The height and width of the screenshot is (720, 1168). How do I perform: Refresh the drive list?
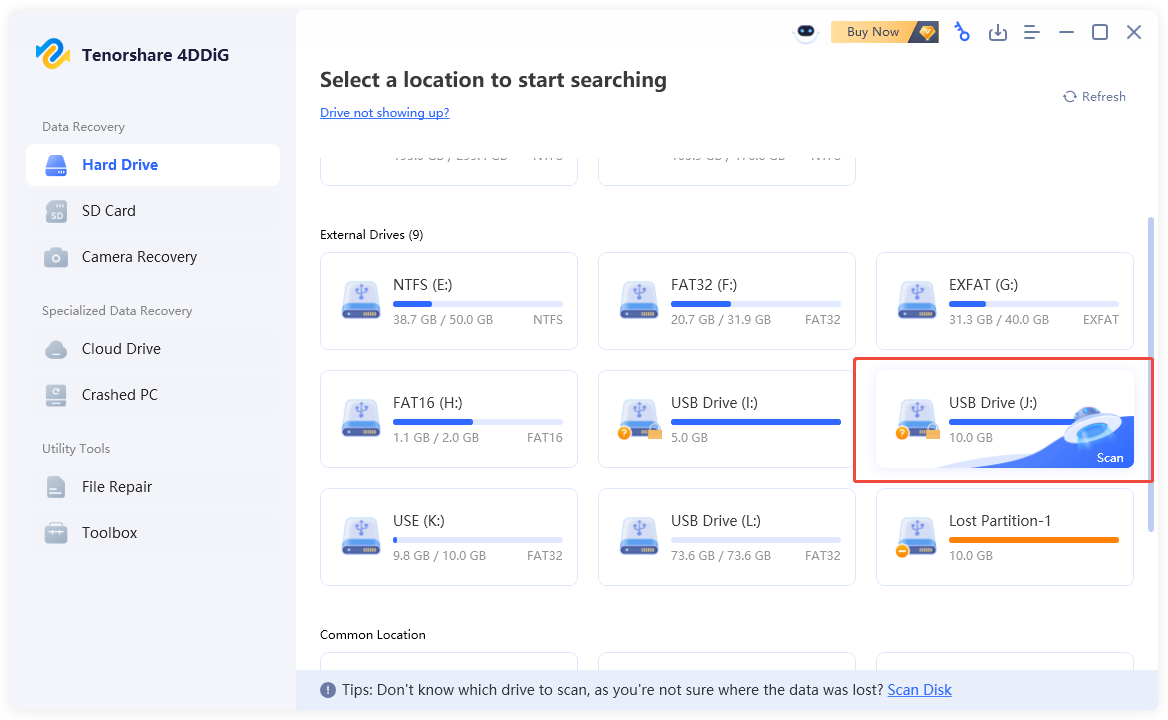[x=1094, y=97]
